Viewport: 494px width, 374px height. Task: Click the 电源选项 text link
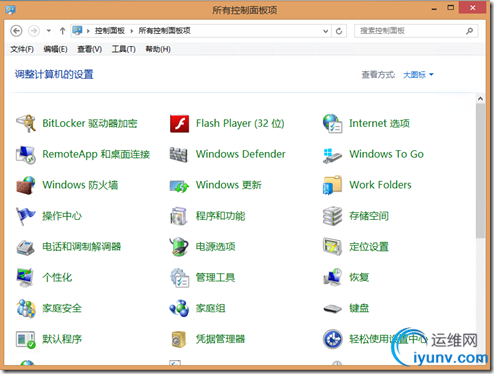tap(215, 247)
